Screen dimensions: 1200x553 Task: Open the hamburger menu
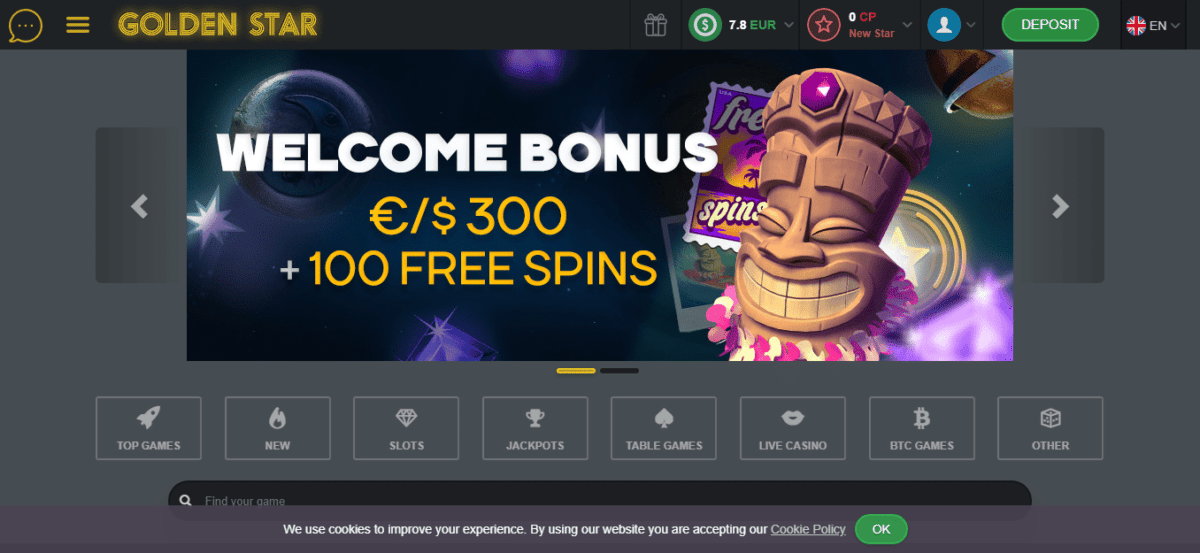tap(78, 25)
